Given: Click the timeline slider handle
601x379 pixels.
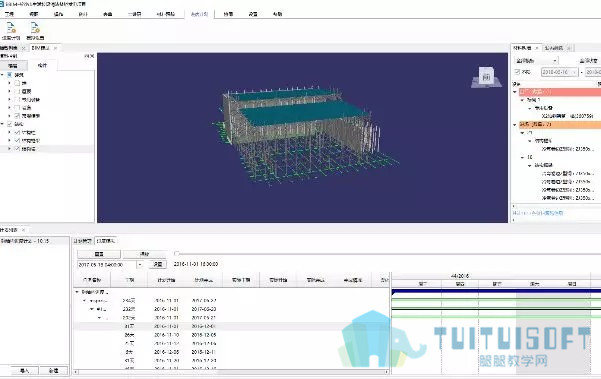Looking at the screenshot, I should [176, 254].
